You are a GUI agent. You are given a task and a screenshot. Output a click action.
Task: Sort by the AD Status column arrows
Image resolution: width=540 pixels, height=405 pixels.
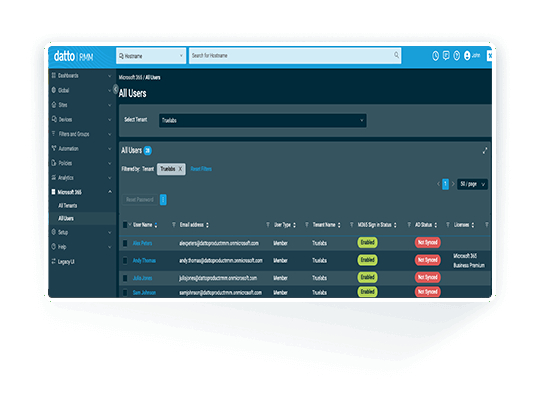pos(436,225)
